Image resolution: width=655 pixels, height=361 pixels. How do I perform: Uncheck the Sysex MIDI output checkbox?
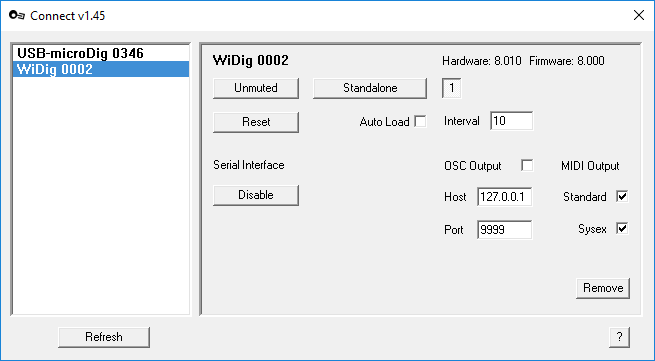tap(622, 229)
